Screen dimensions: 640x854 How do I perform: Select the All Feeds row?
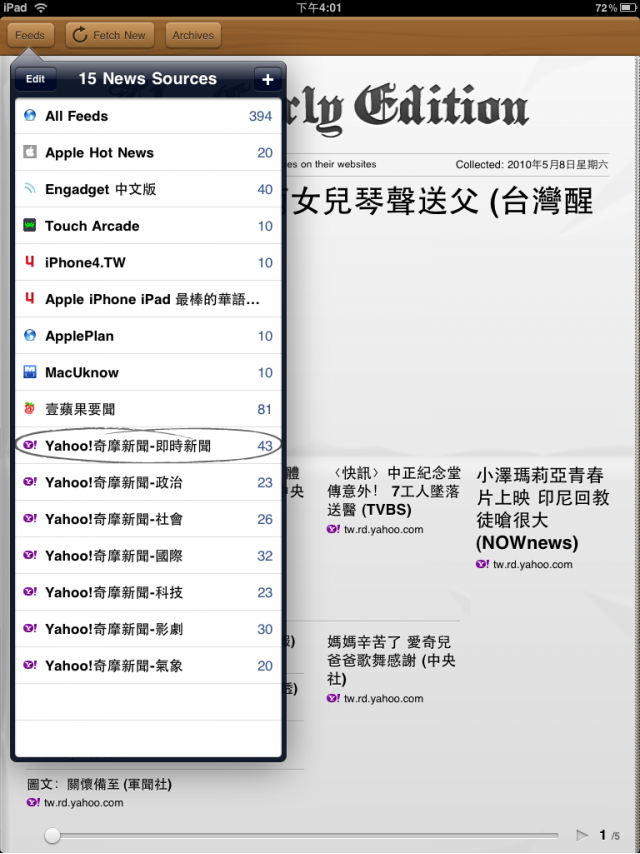tap(148, 116)
